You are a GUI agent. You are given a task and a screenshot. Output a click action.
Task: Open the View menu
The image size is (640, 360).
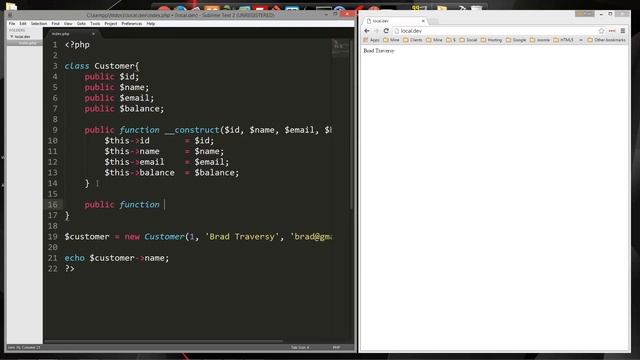pos(68,24)
